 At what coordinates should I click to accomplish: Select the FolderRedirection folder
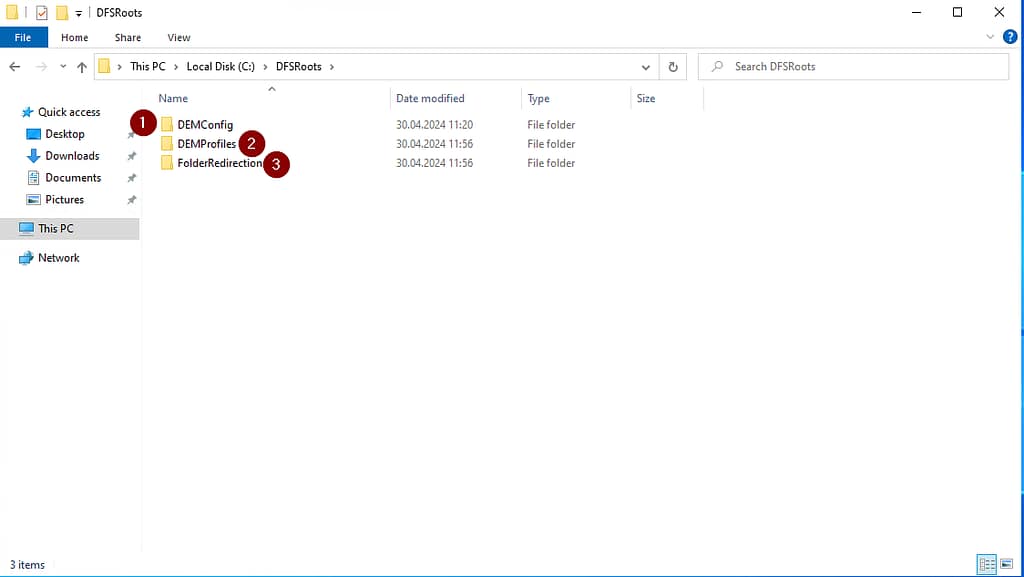(x=219, y=163)
